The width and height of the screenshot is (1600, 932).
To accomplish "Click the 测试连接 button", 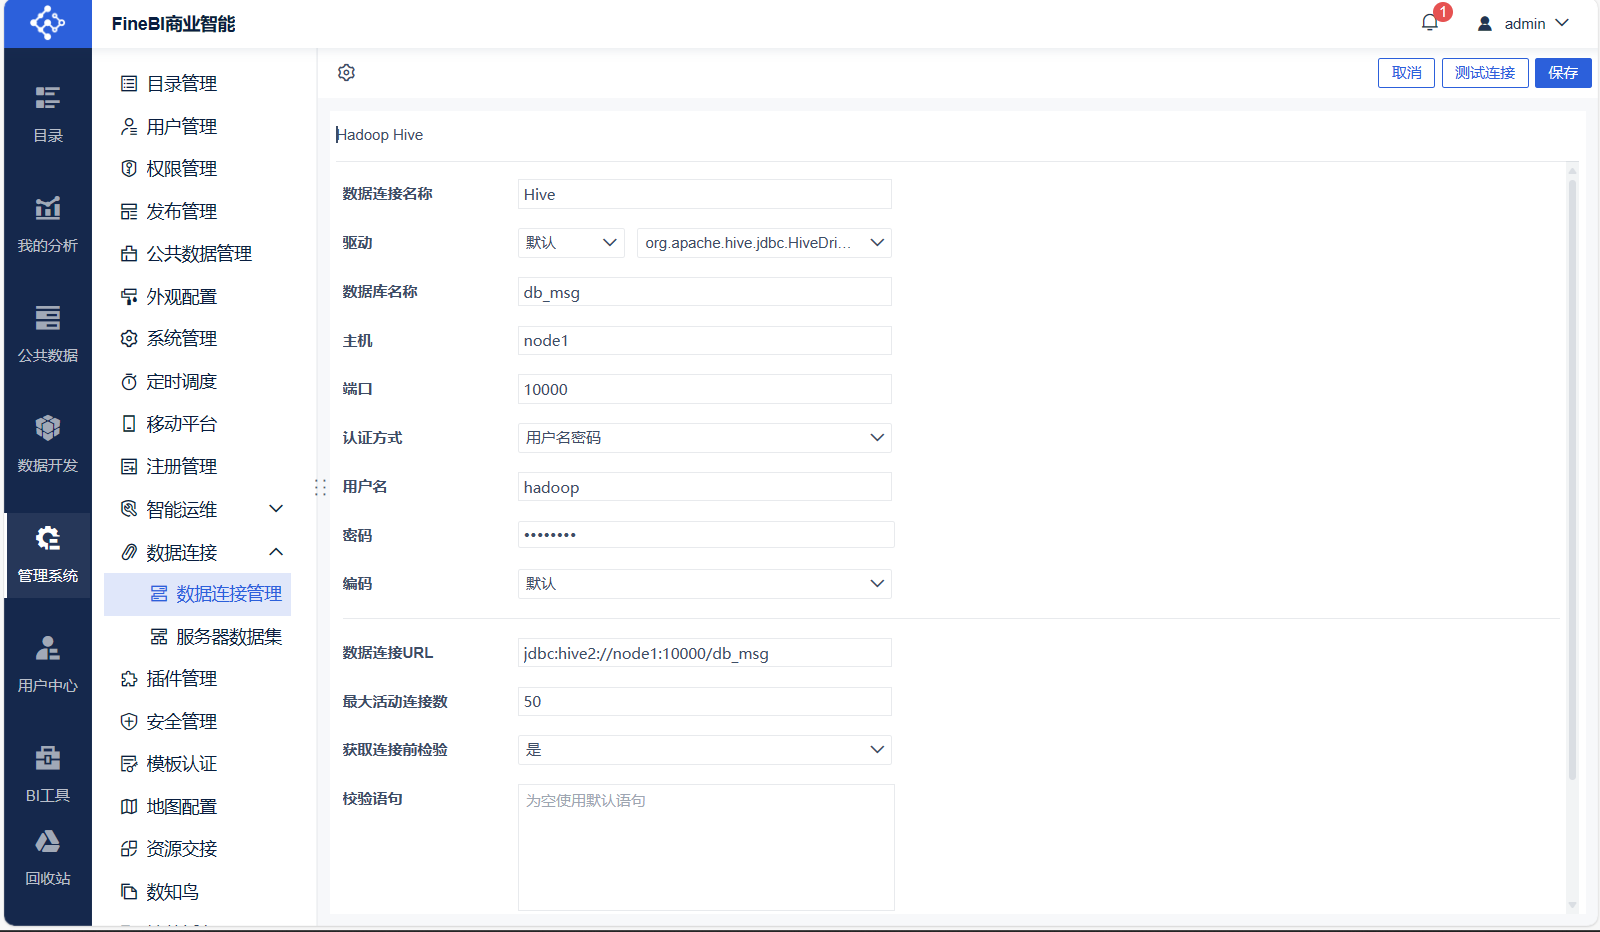I will (1484, 73).
